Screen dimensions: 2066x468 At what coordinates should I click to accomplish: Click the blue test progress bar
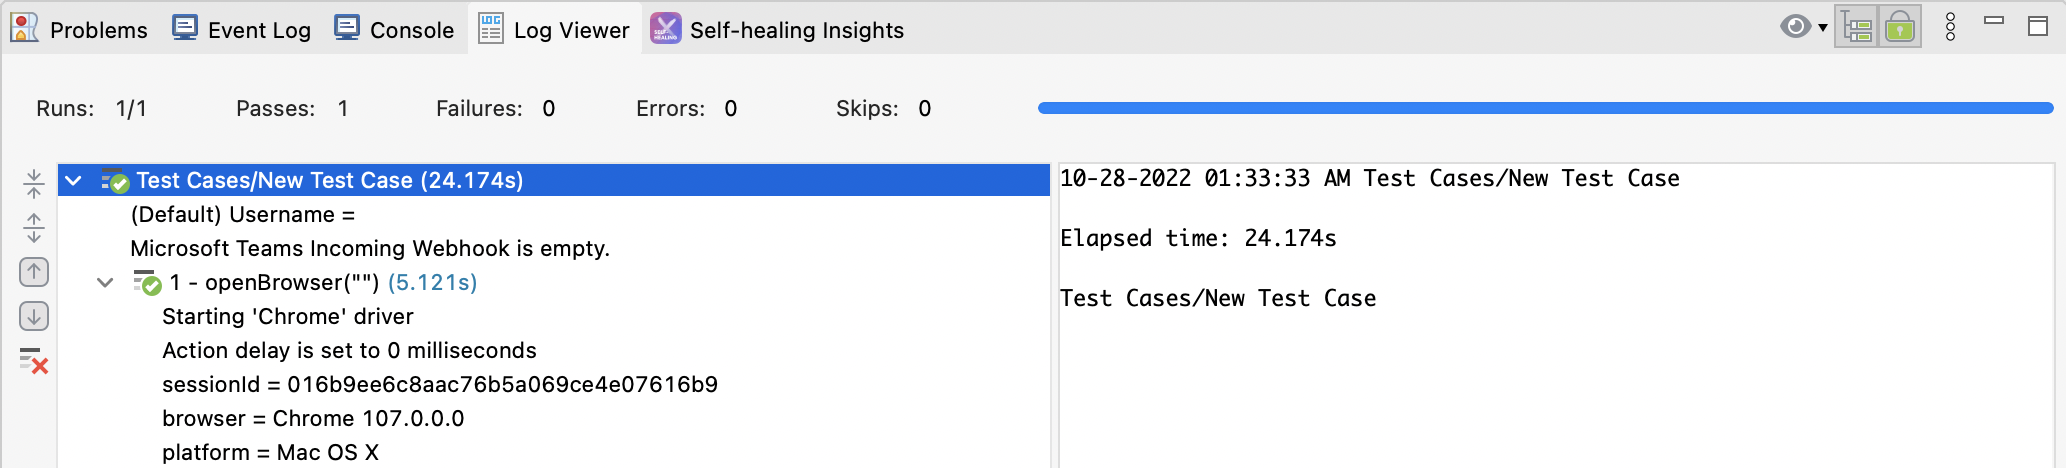[x=1545, y=108]
